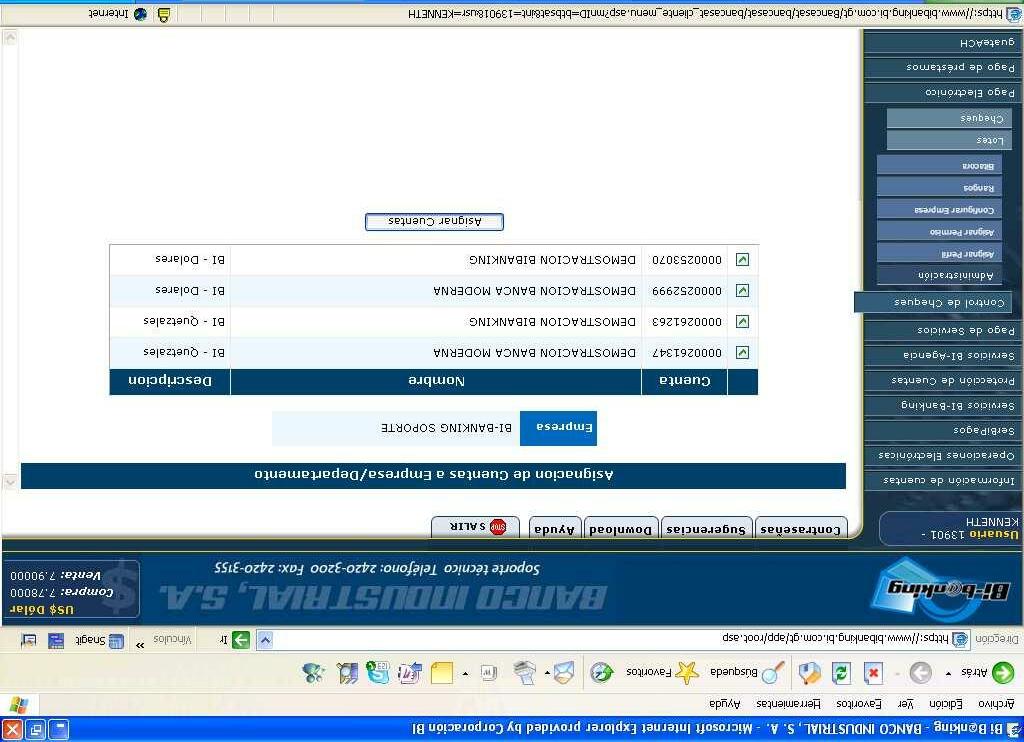Click the Snagit capture icon

[116, 641]
